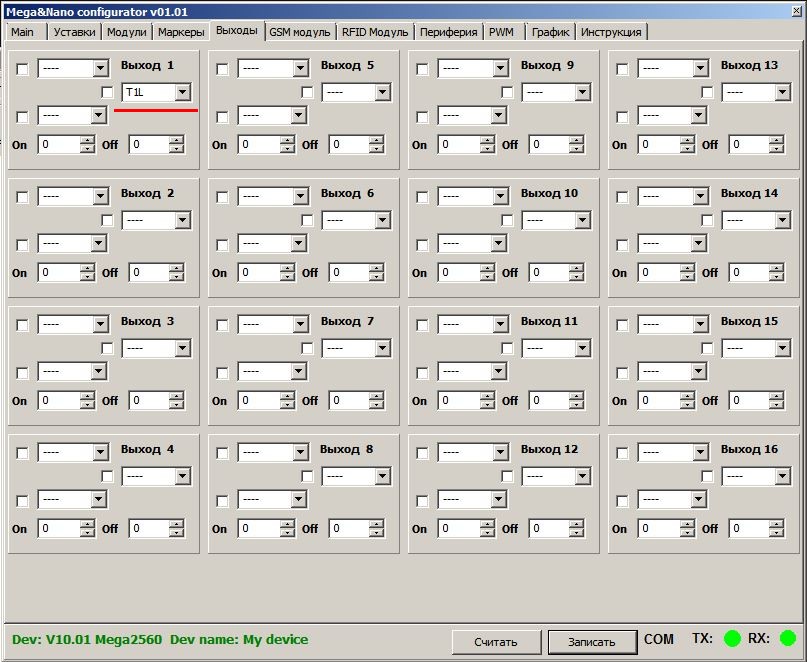The width and height of the screenshot is (807, 662).
Task: Expand the top dropdown in Выход 5 panel
Action: 300,69
